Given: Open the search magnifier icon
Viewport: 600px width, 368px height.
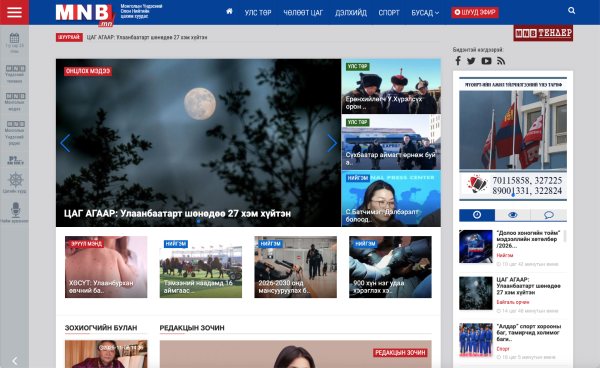Looking at the screenshot, I should pos(571,11).
